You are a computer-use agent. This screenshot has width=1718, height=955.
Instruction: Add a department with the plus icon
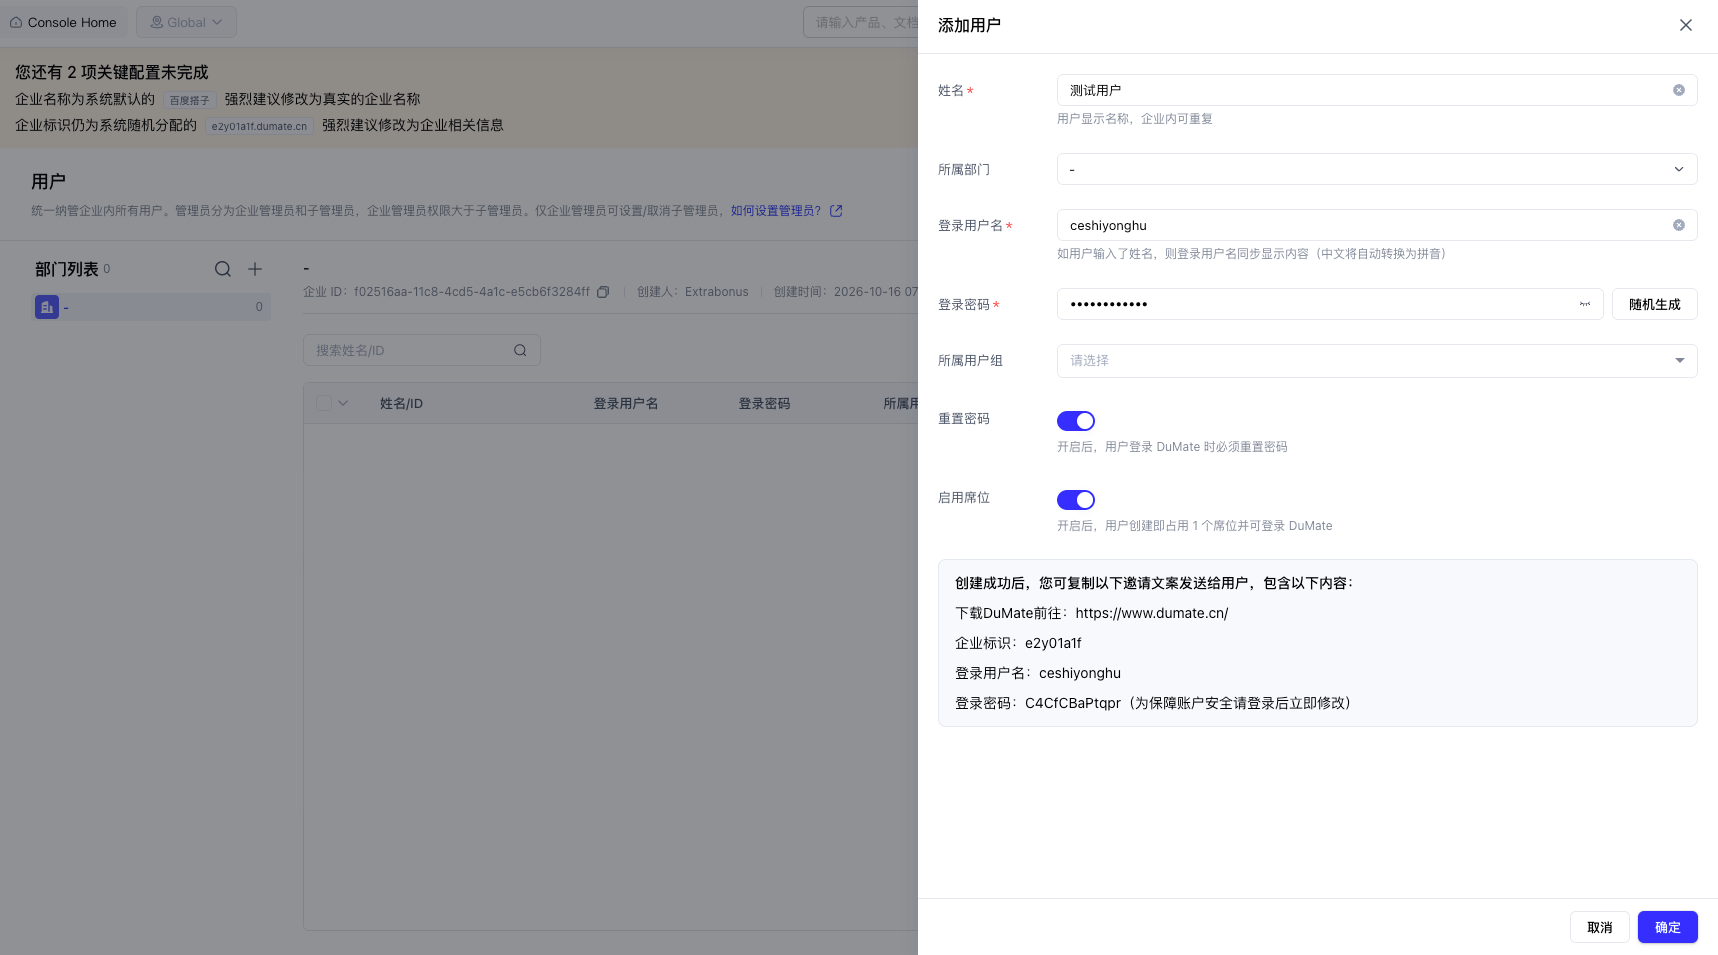click(x=255, y=269)
